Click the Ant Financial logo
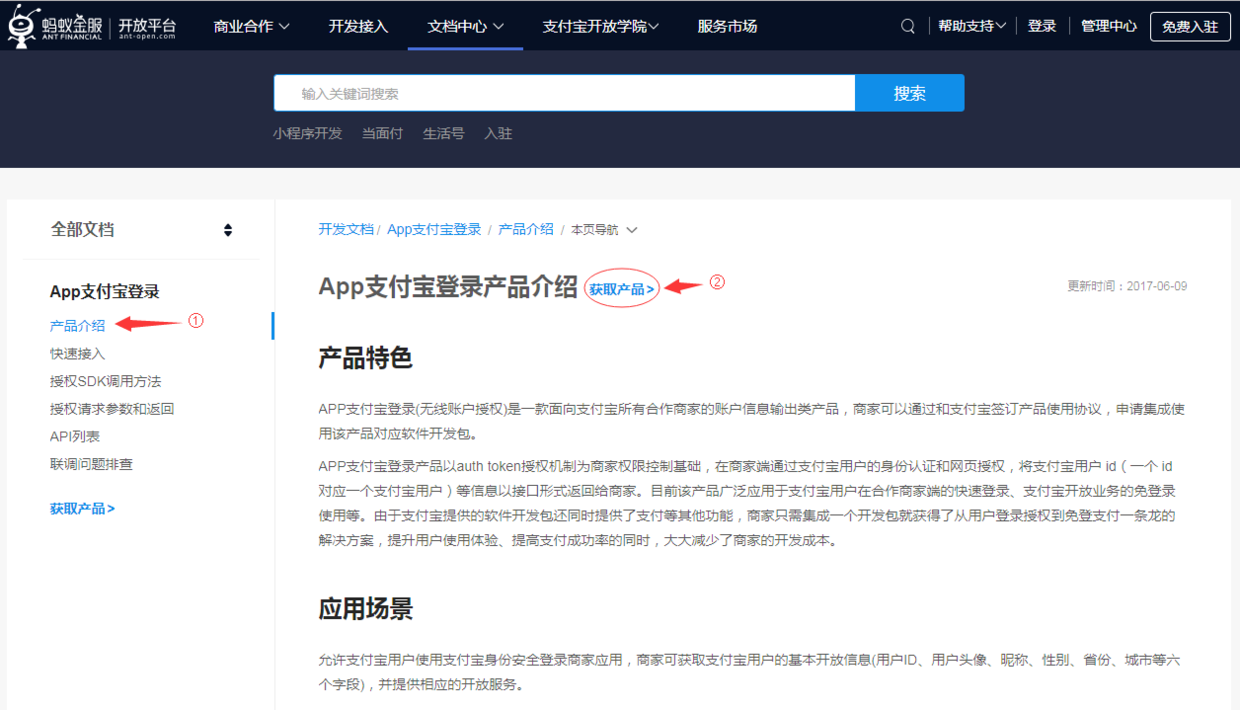 pos(92,26)
